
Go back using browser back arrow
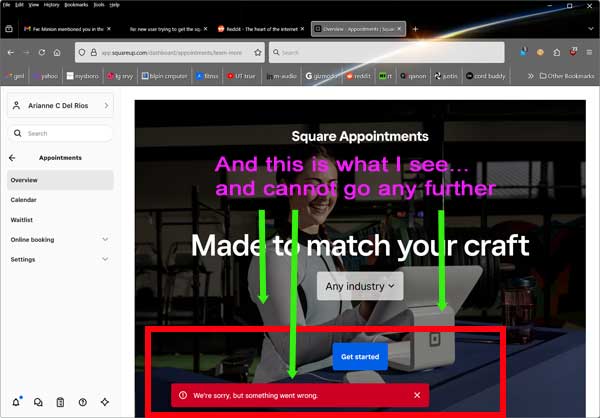[11, 52]
